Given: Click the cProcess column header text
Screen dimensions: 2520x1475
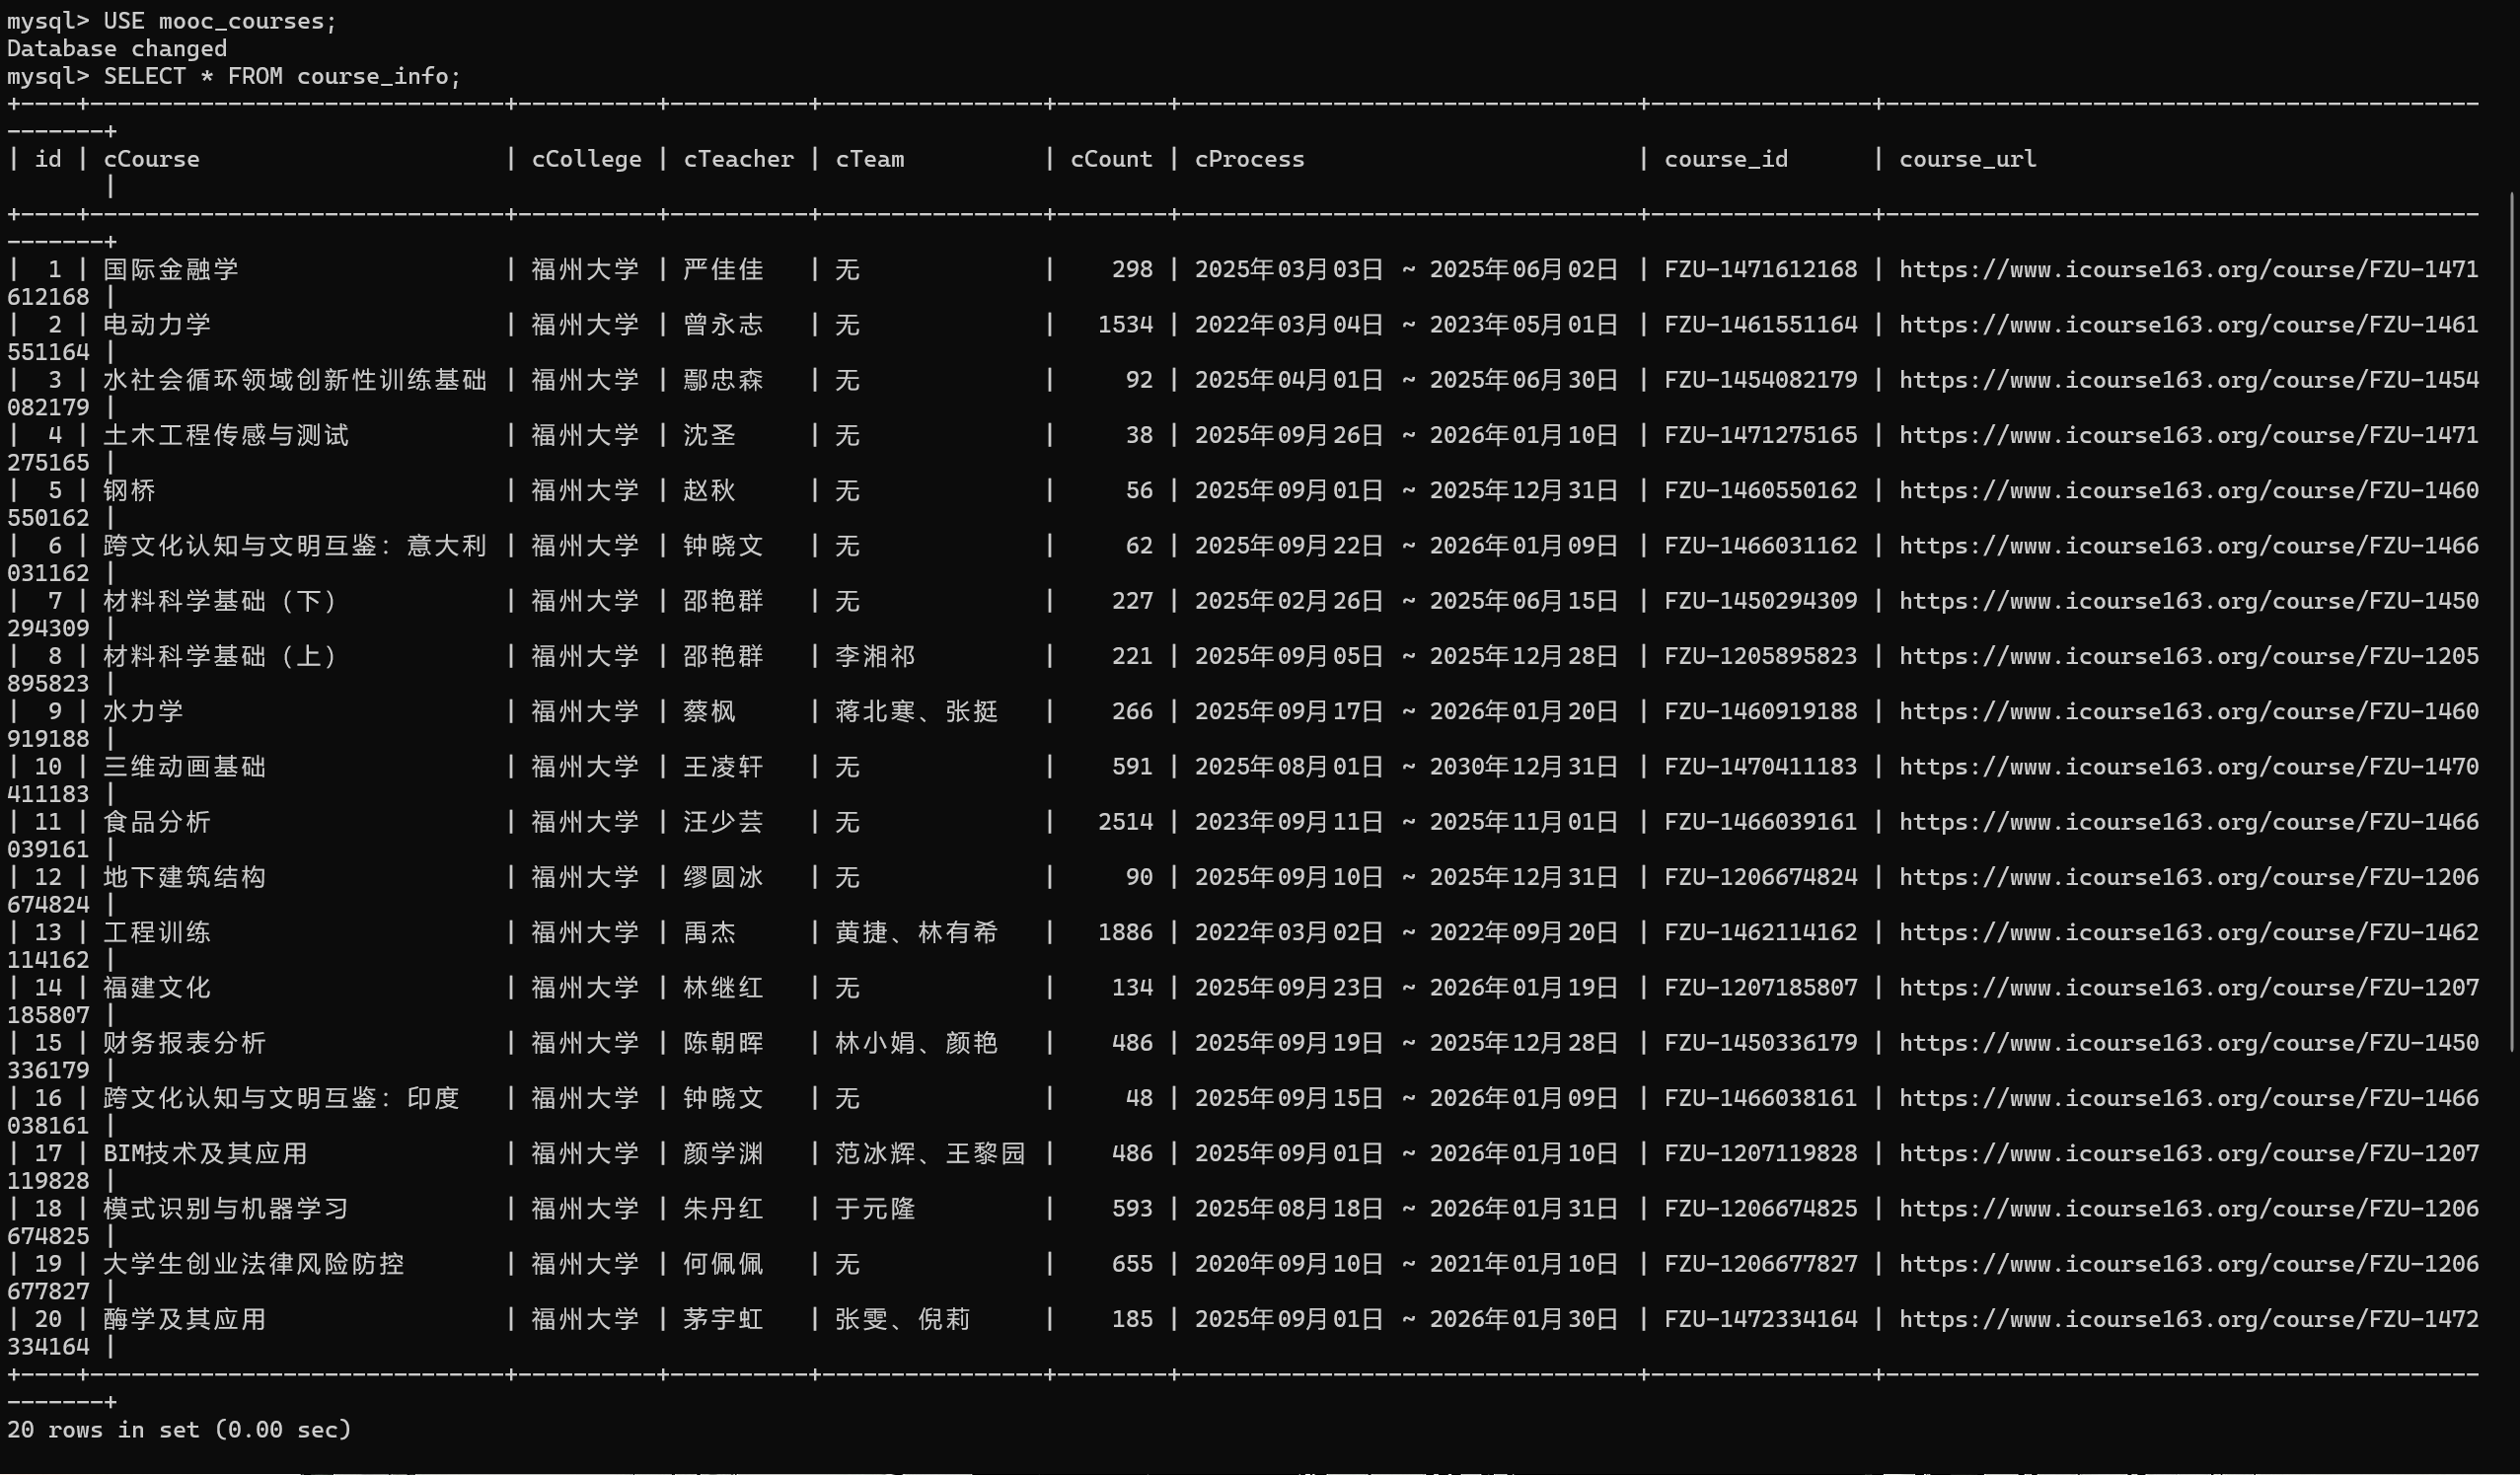Looking at the screenshot, I should [1249, 159].
